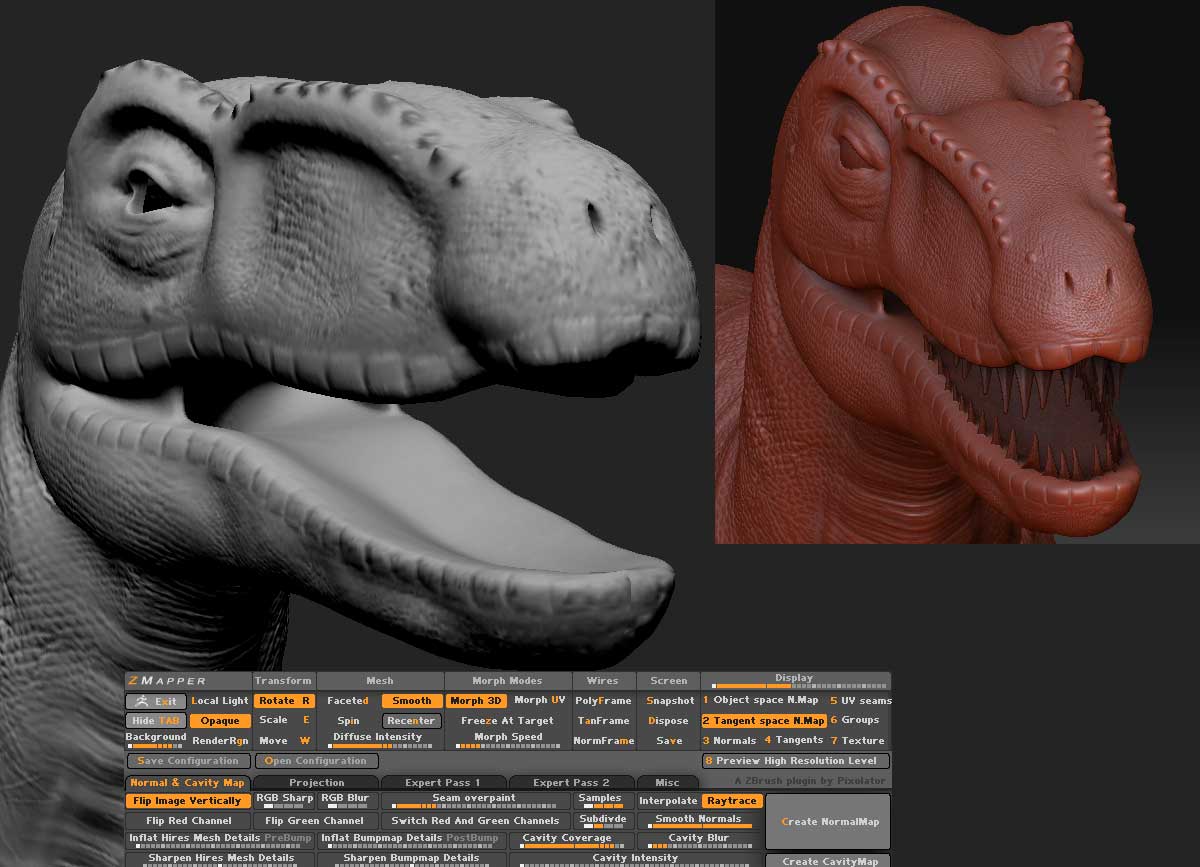Select Morph 3D mode
This screenshot has height=867, width=1200.
click(x=476, y=701)
